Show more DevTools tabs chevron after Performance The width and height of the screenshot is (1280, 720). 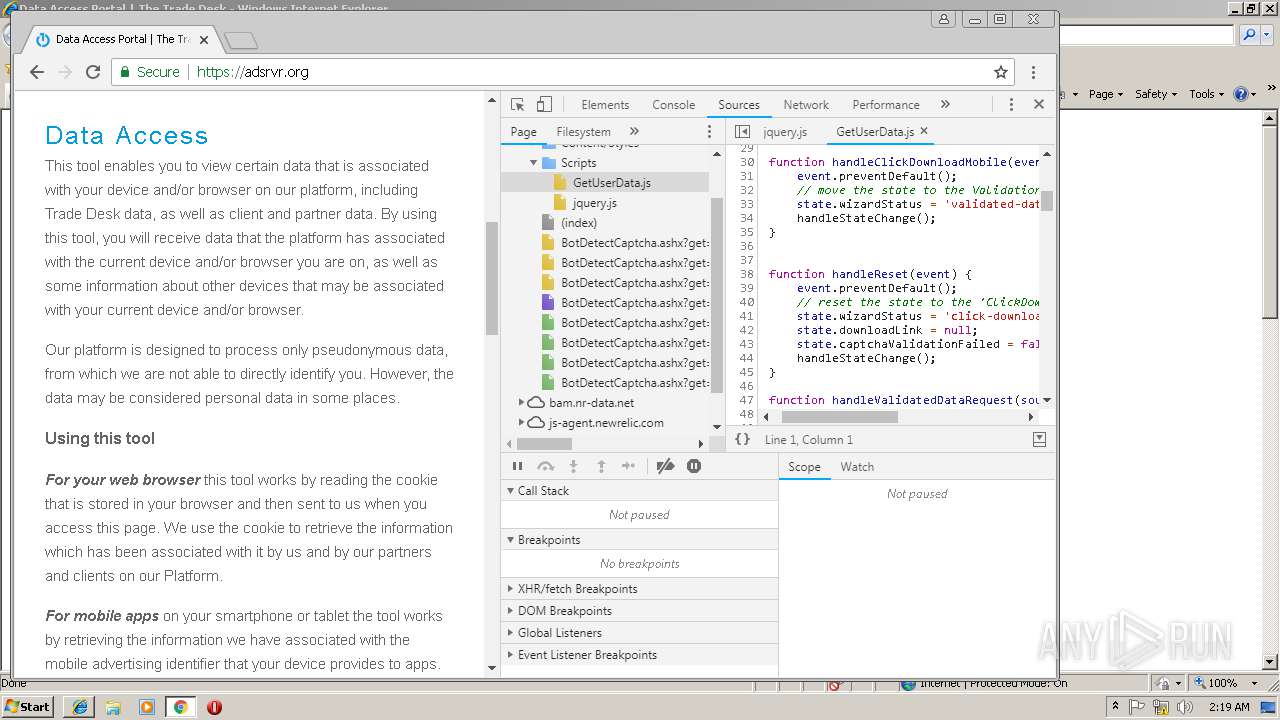(x=945, y=104)
